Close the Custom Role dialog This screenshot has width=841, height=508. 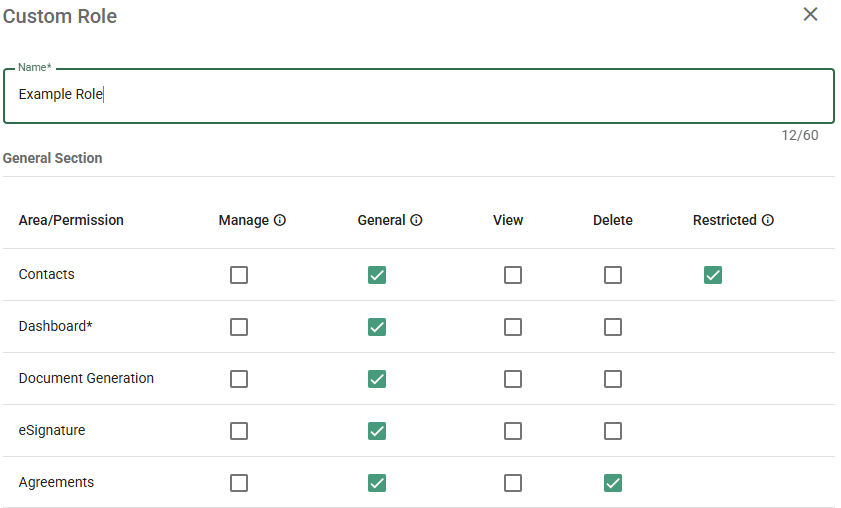tap(810, 14)
